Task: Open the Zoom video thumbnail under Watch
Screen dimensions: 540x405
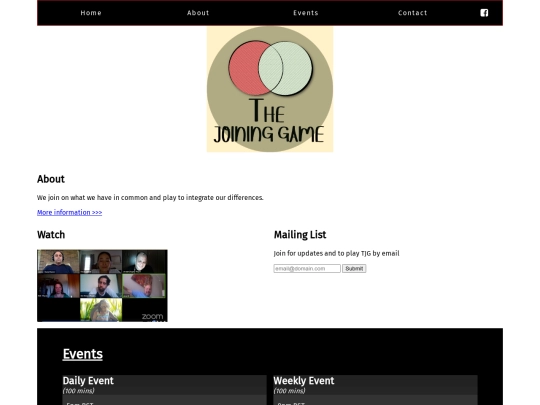Action: coord(102,285)
